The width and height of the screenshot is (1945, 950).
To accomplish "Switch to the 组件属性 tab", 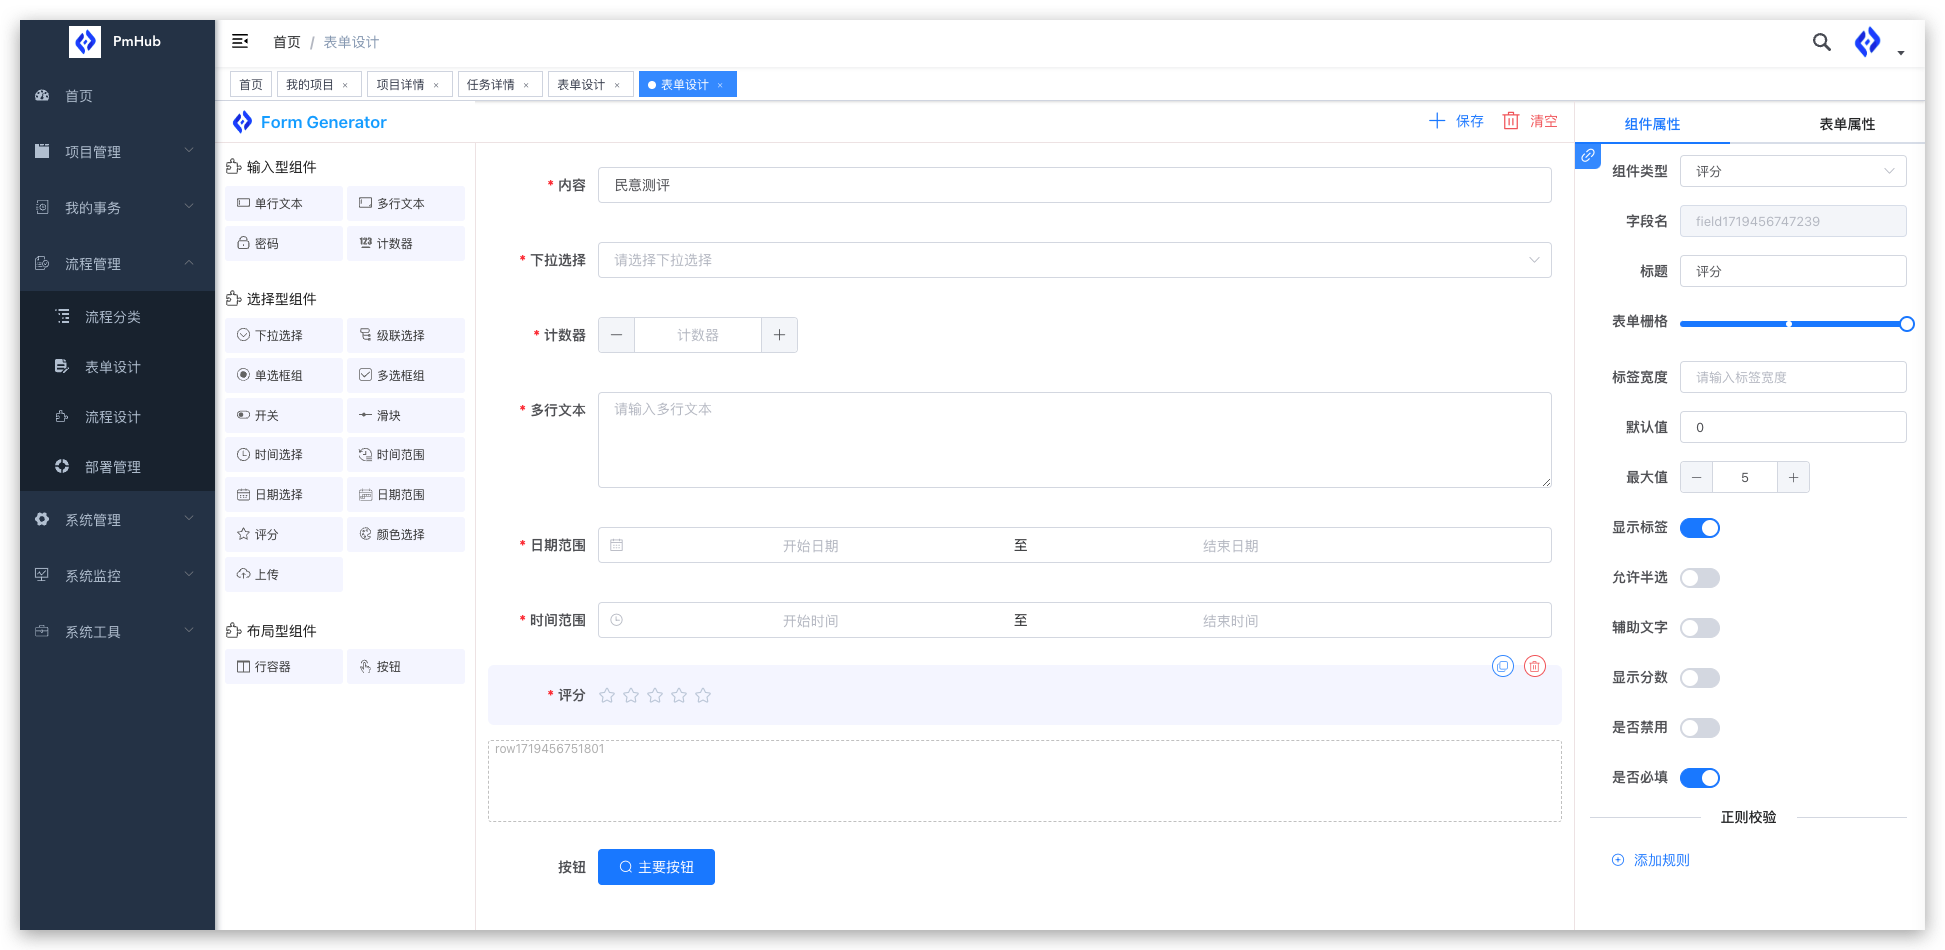I will [x=1652, y=124].
